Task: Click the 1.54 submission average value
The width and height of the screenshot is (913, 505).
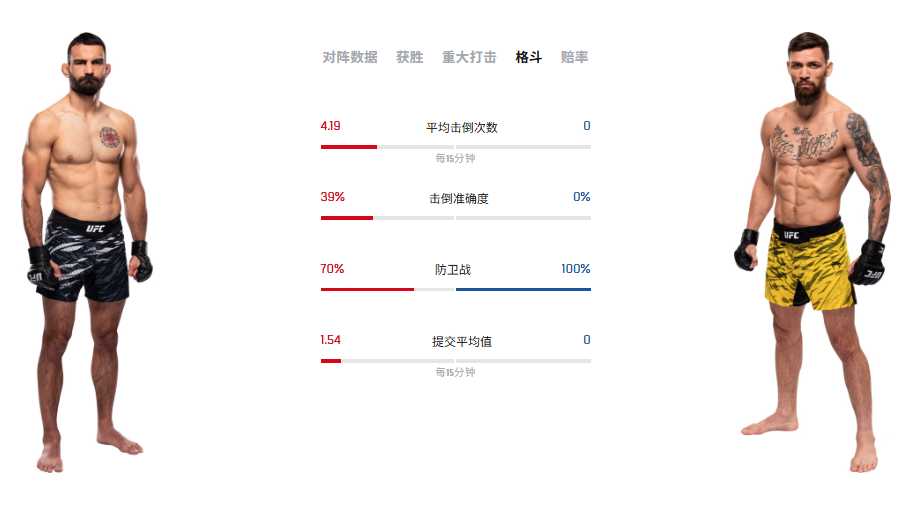Action: pos(330,340)
